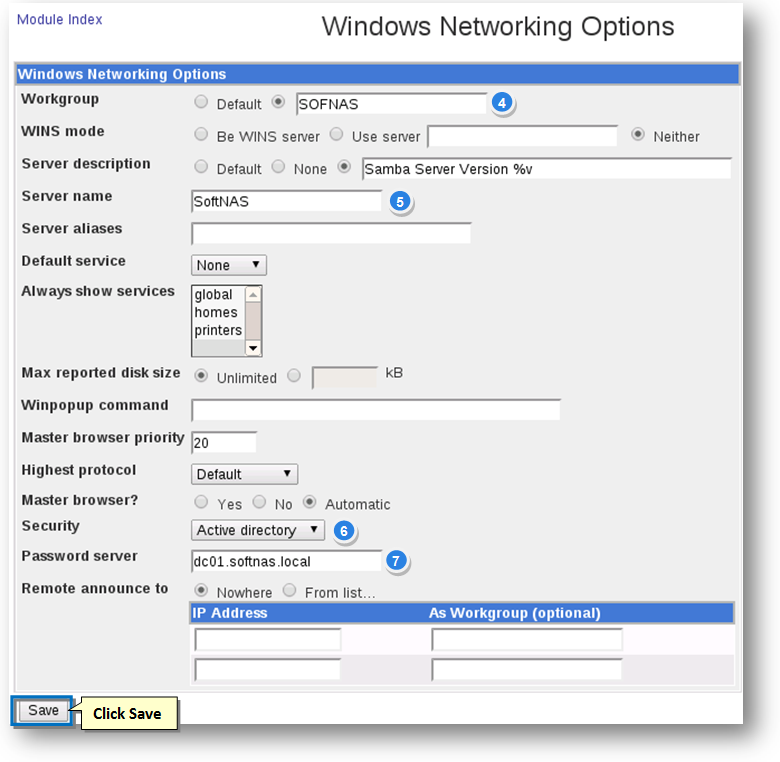Click the Samba Server Version description field
Screen dimensions: 780x762
(547, 169)
